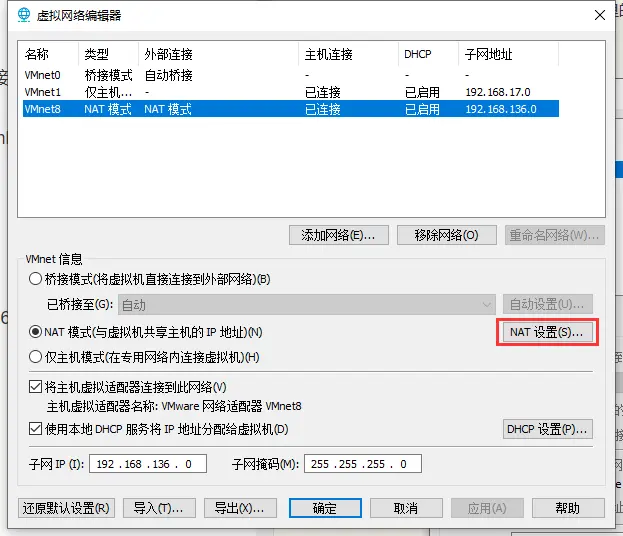This screenshot has height=536, width=623.
Task: Select host-only mode radio button
Action: coord(36,357)
